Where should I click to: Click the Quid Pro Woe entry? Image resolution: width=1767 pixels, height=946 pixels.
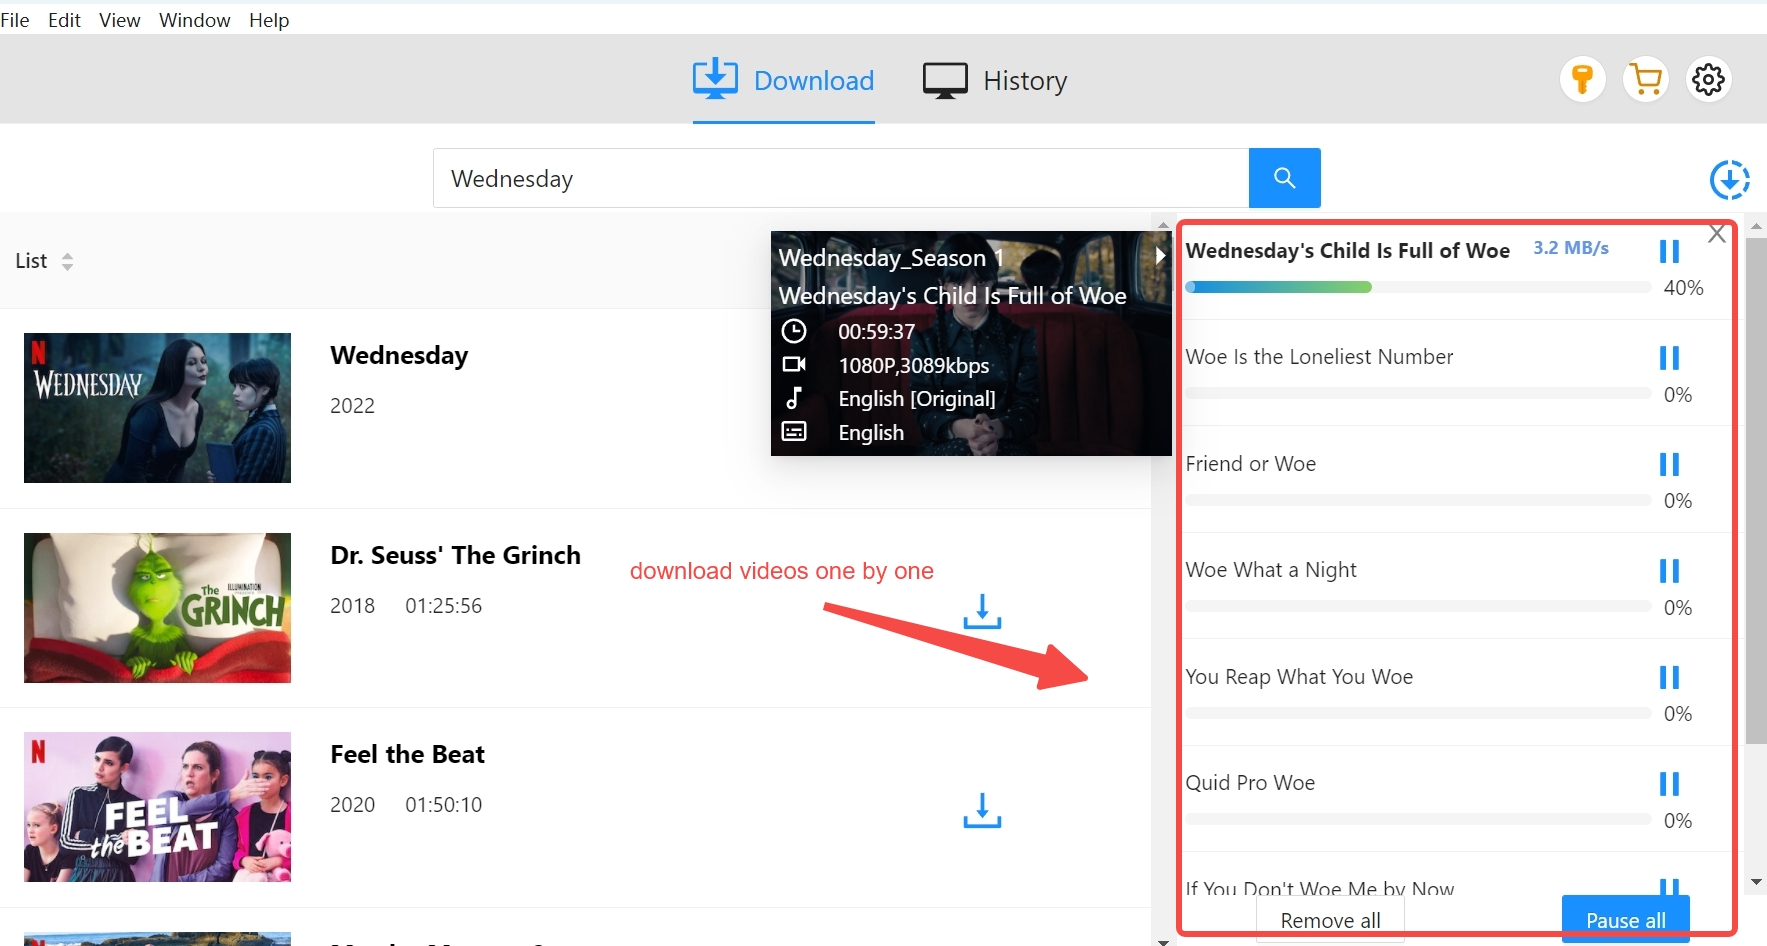point(1250,783)
